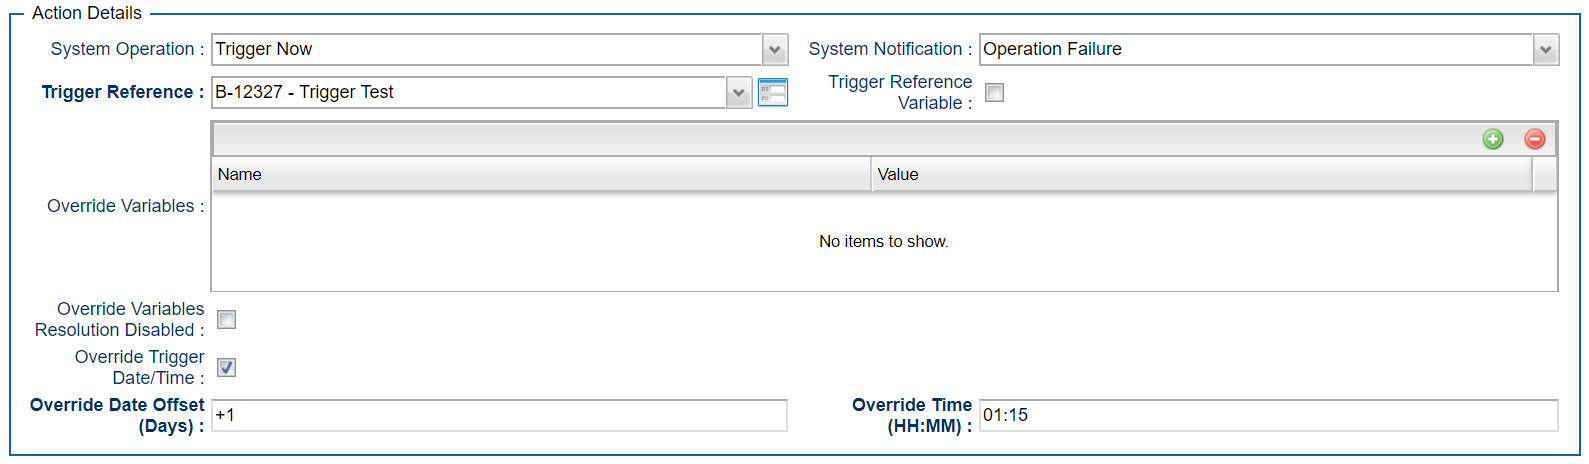Screen dimensions: 1589x464
Task: Click the Override Variables label
Action: (125, 206)
